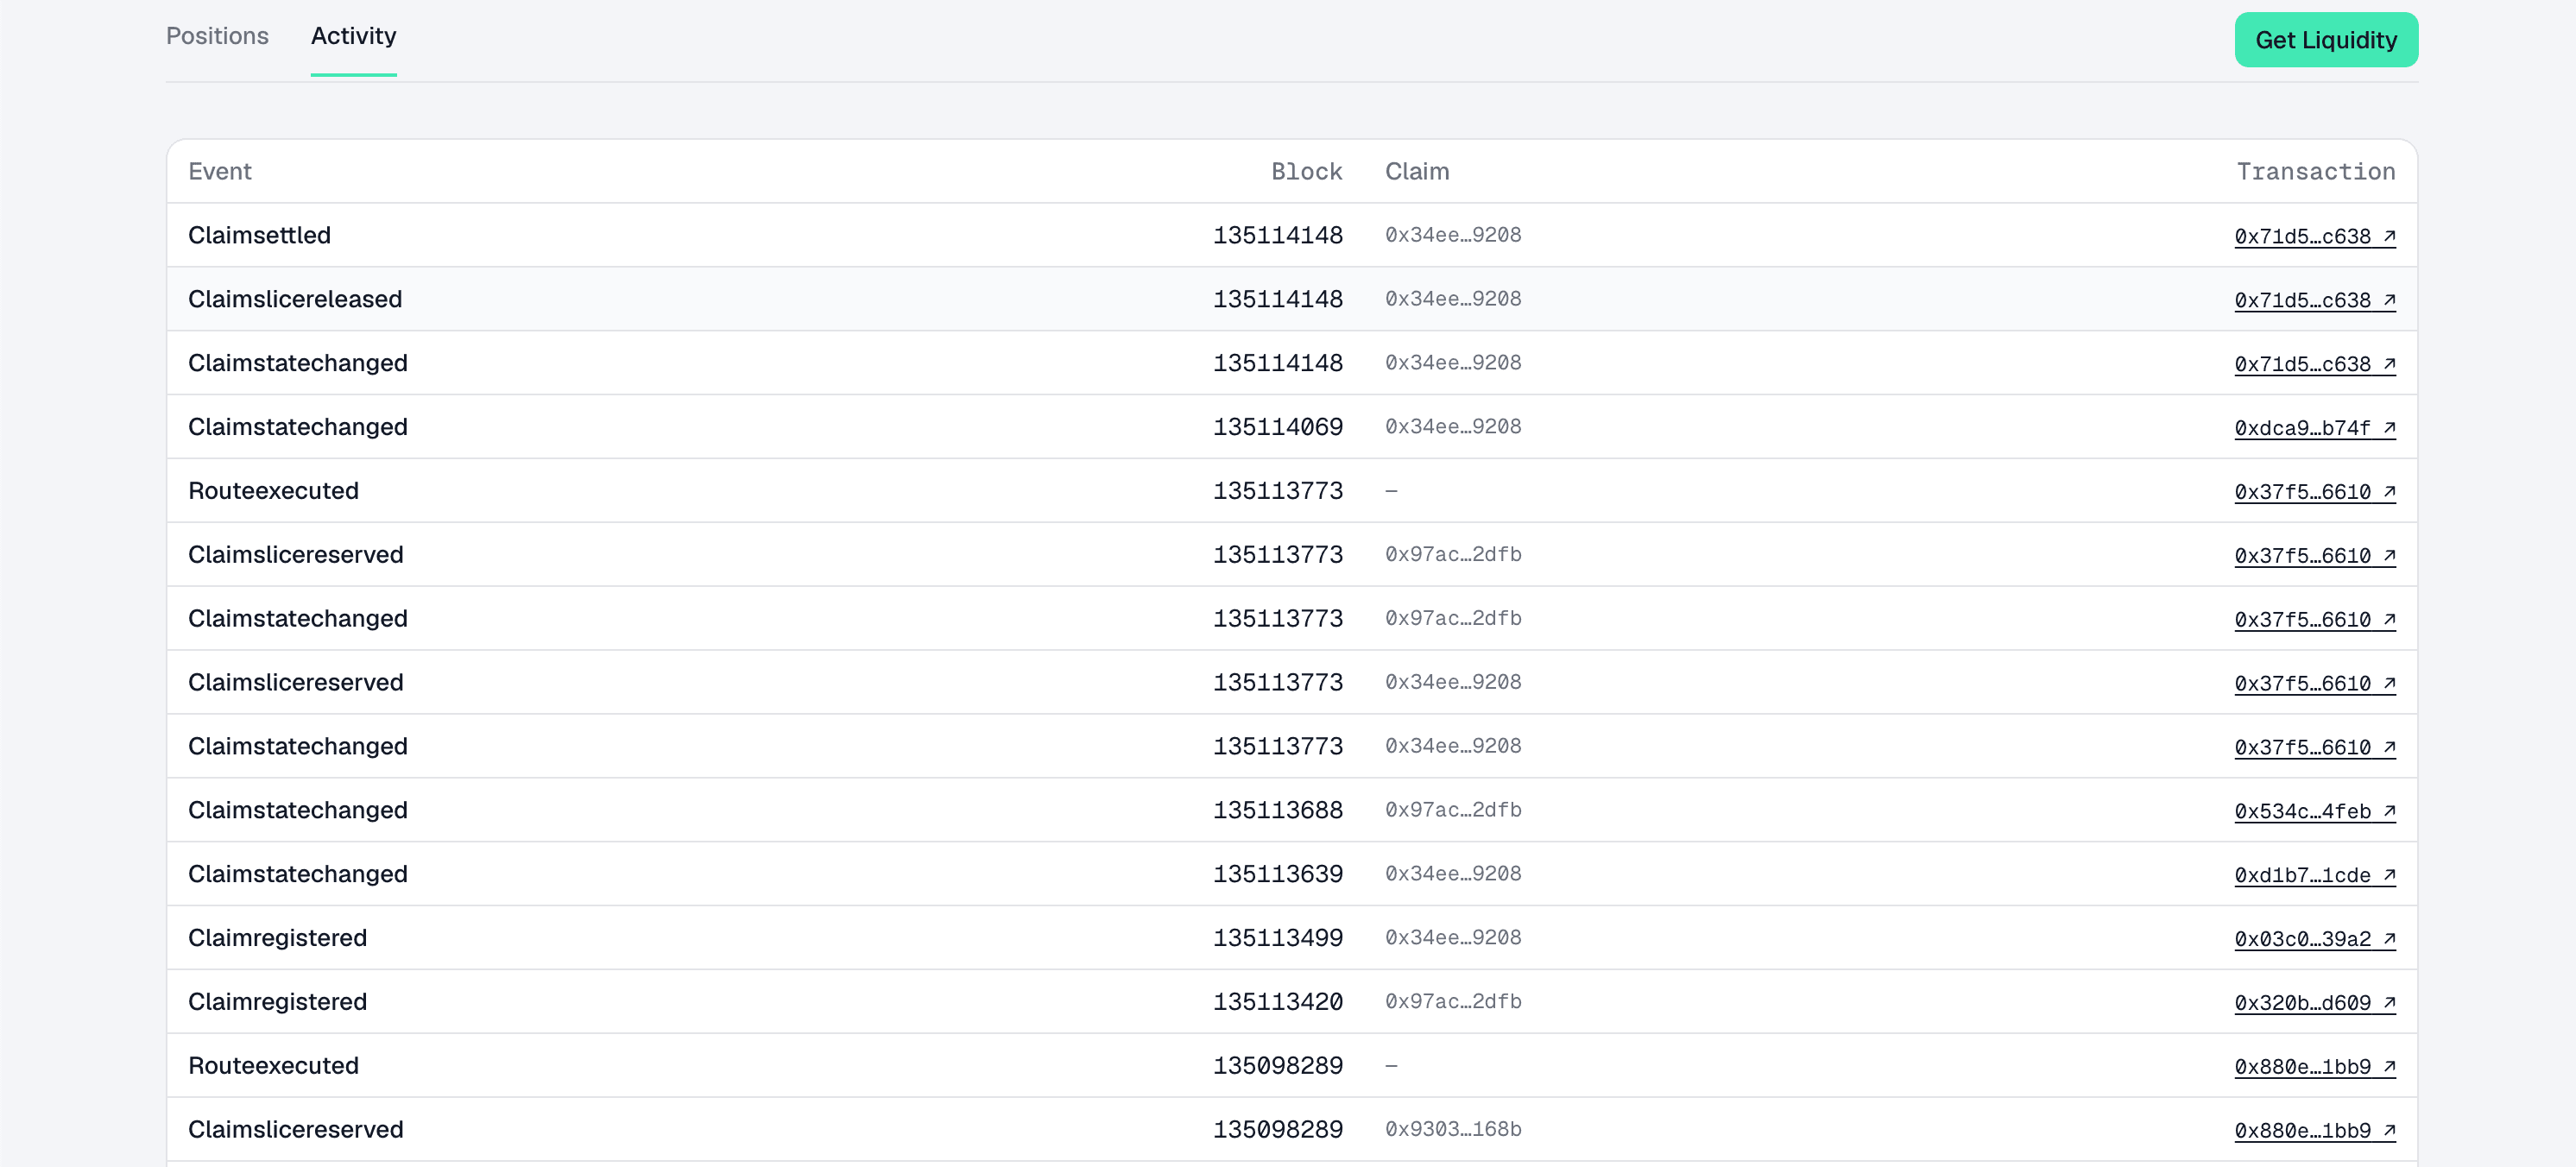2576x1167 pixels.
Task: Click the Event column header
Action: point(220,172)
